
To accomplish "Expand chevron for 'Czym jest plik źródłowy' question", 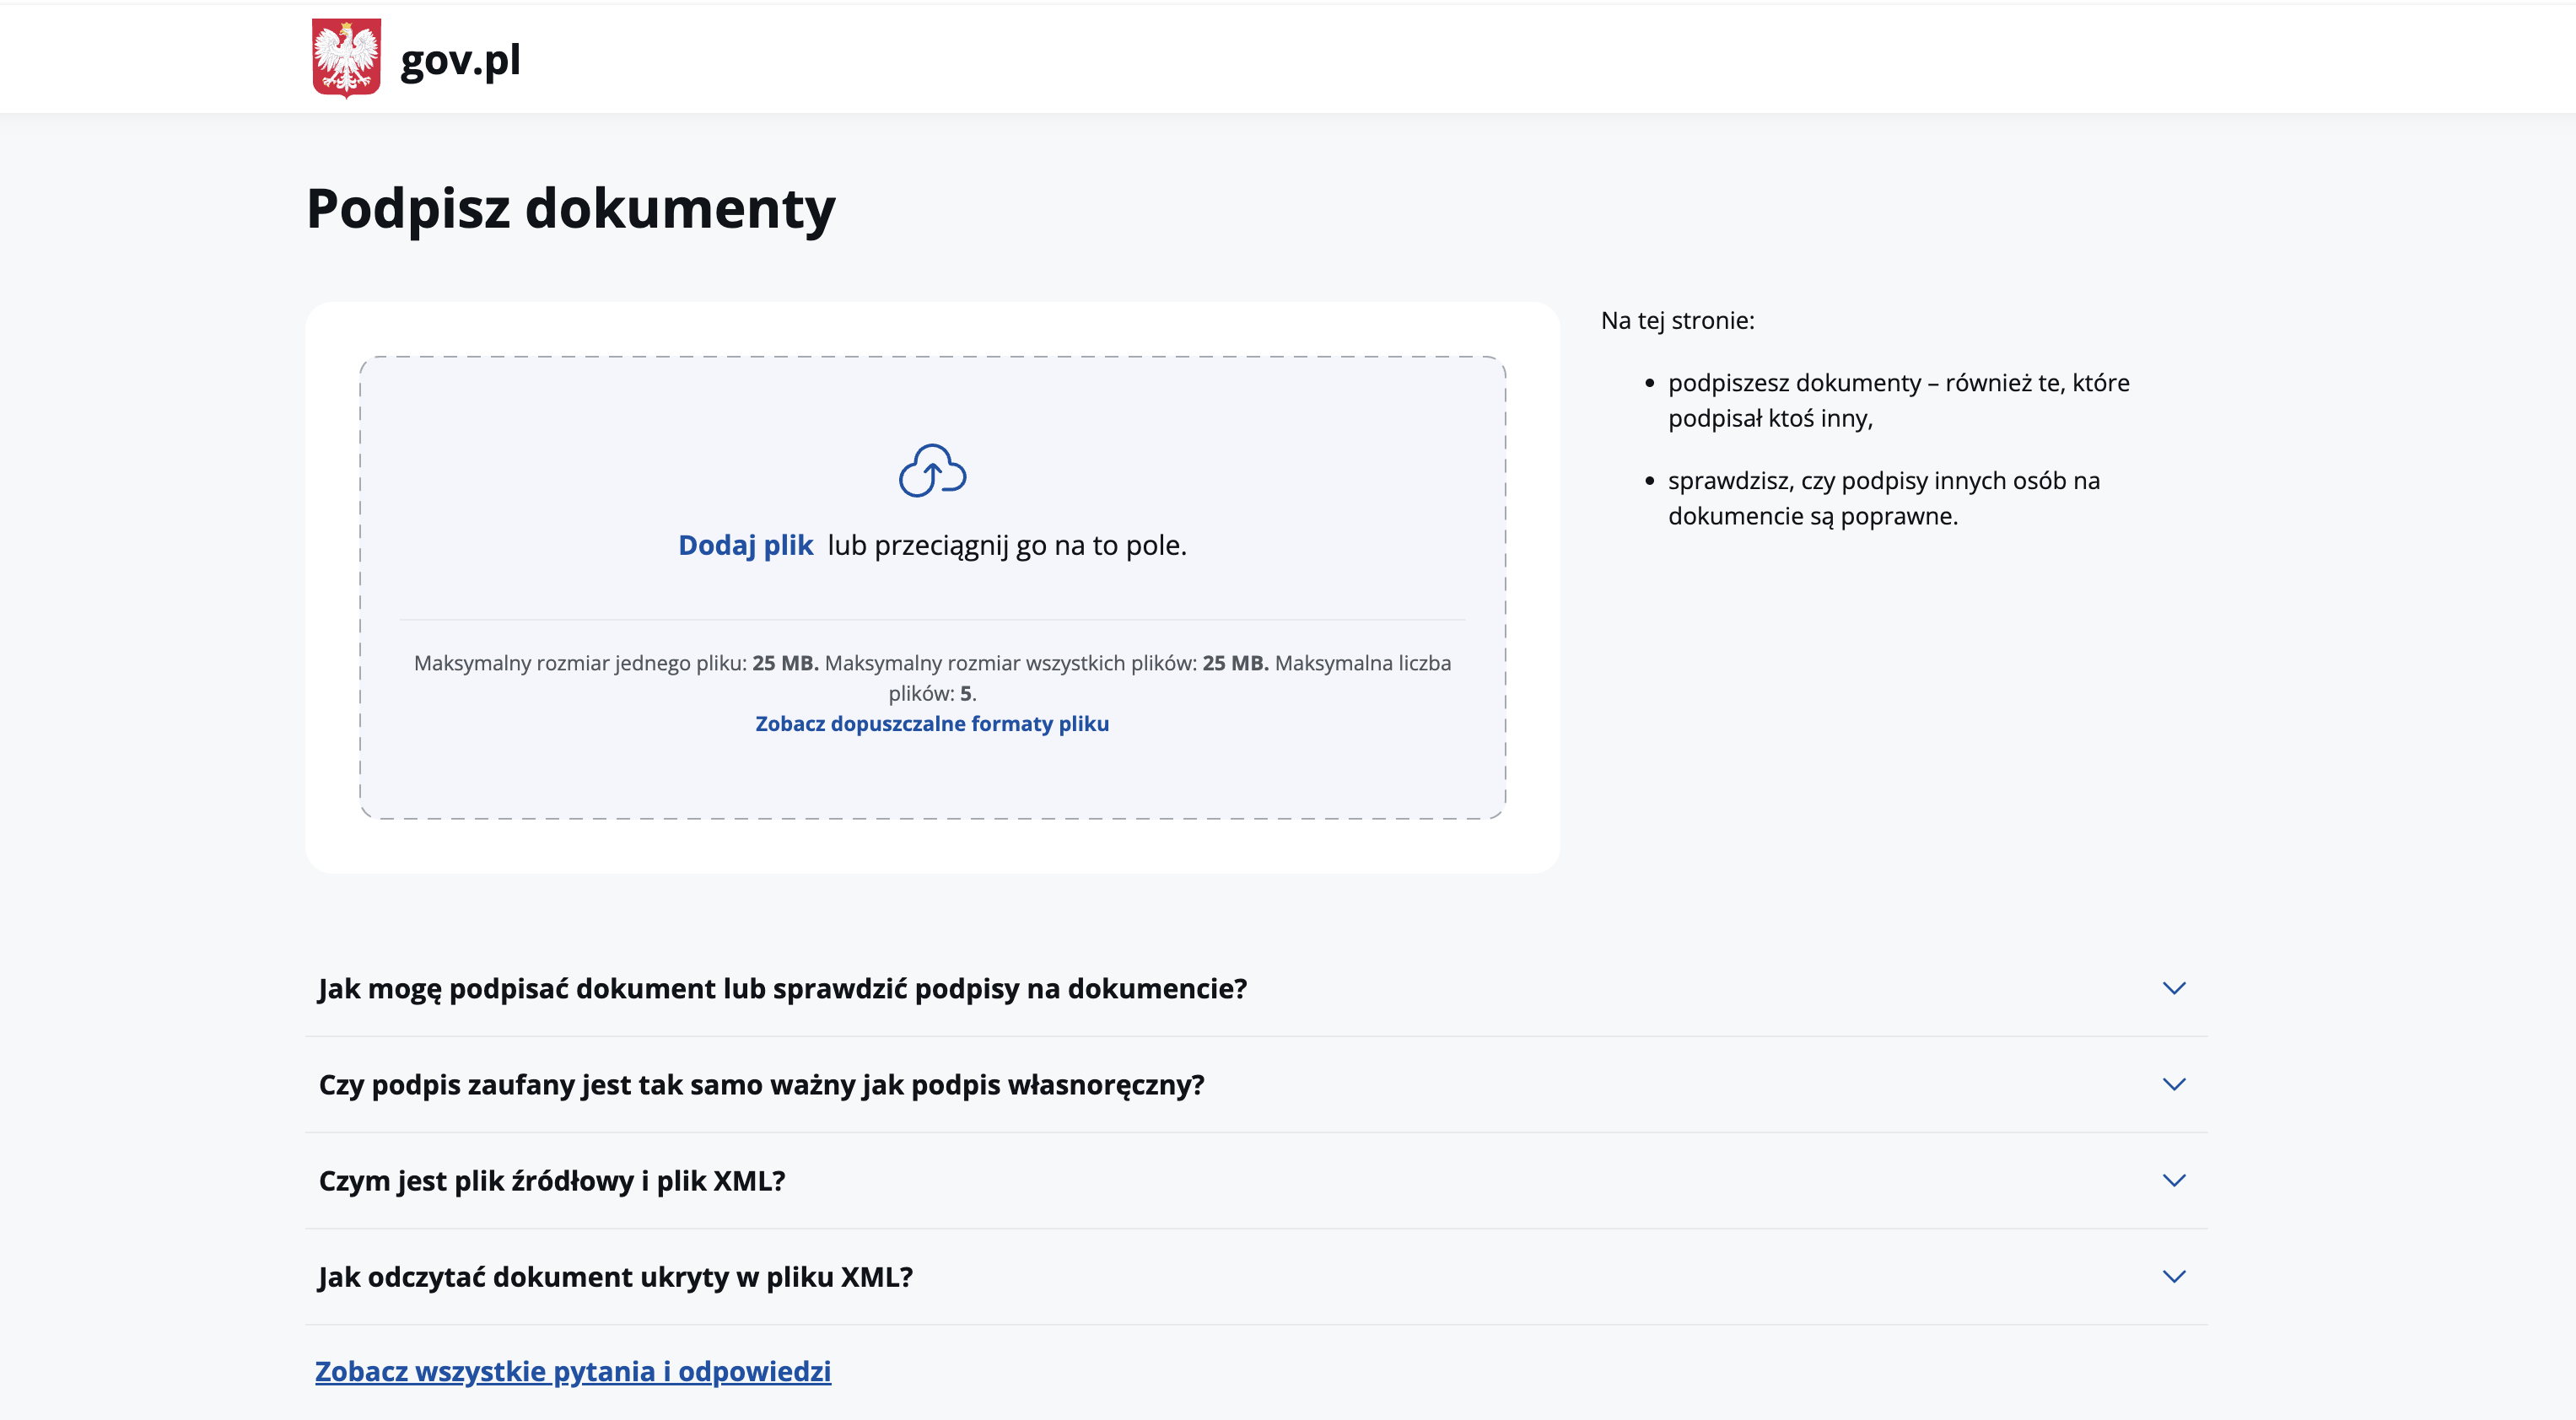I will 2173,1180.
